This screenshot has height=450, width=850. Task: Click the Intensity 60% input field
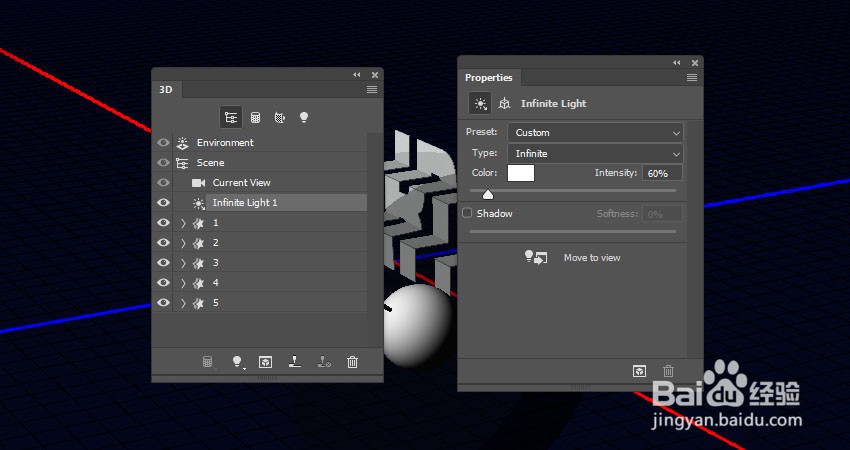pyautogui.click(x=662, y=173)
